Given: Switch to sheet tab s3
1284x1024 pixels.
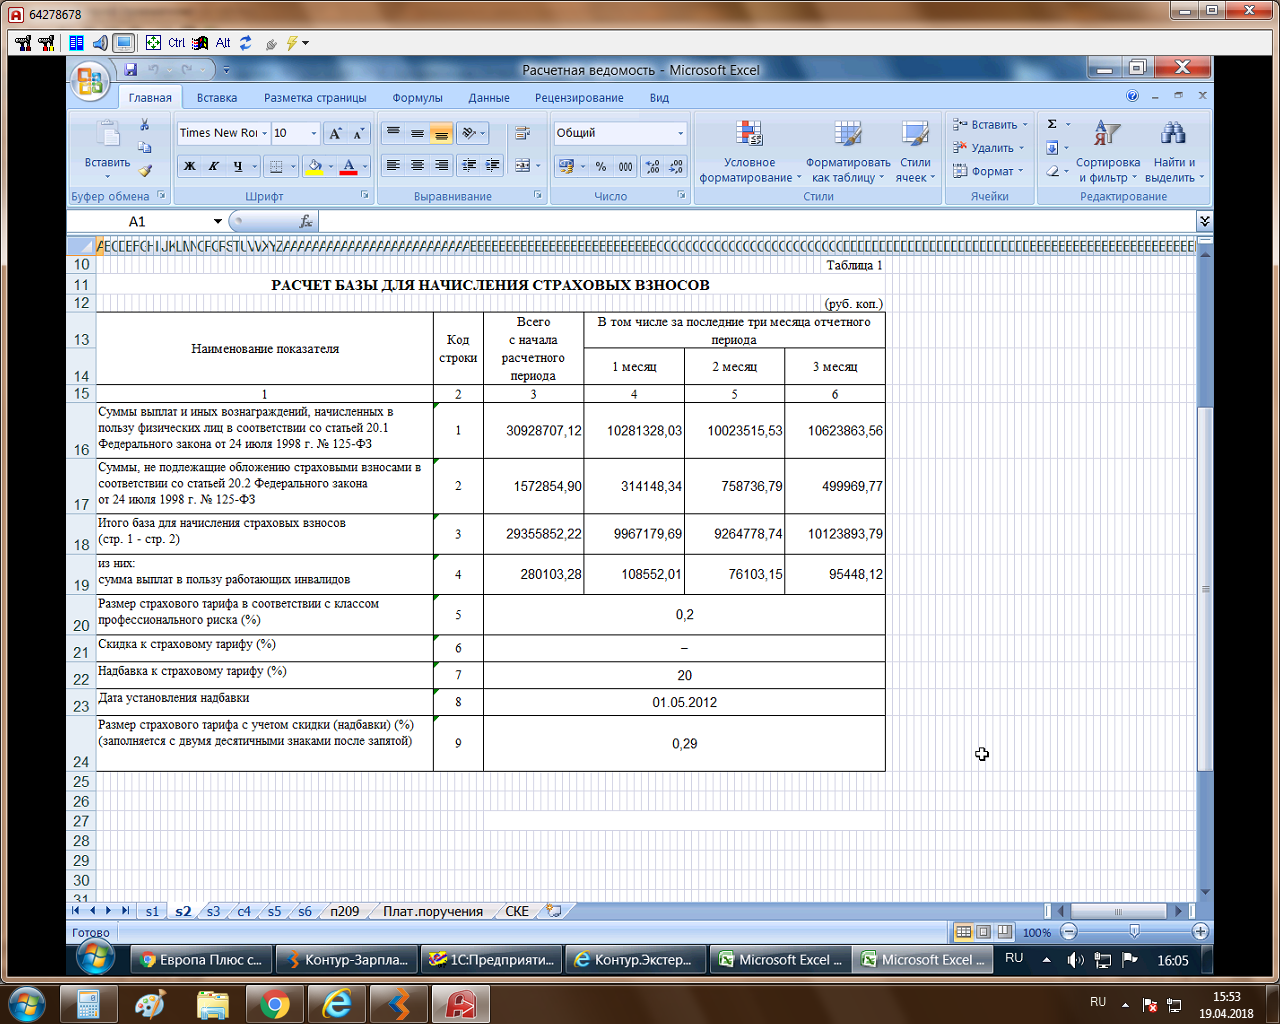Looking at the screenshot, I should [x=213, y=911].
